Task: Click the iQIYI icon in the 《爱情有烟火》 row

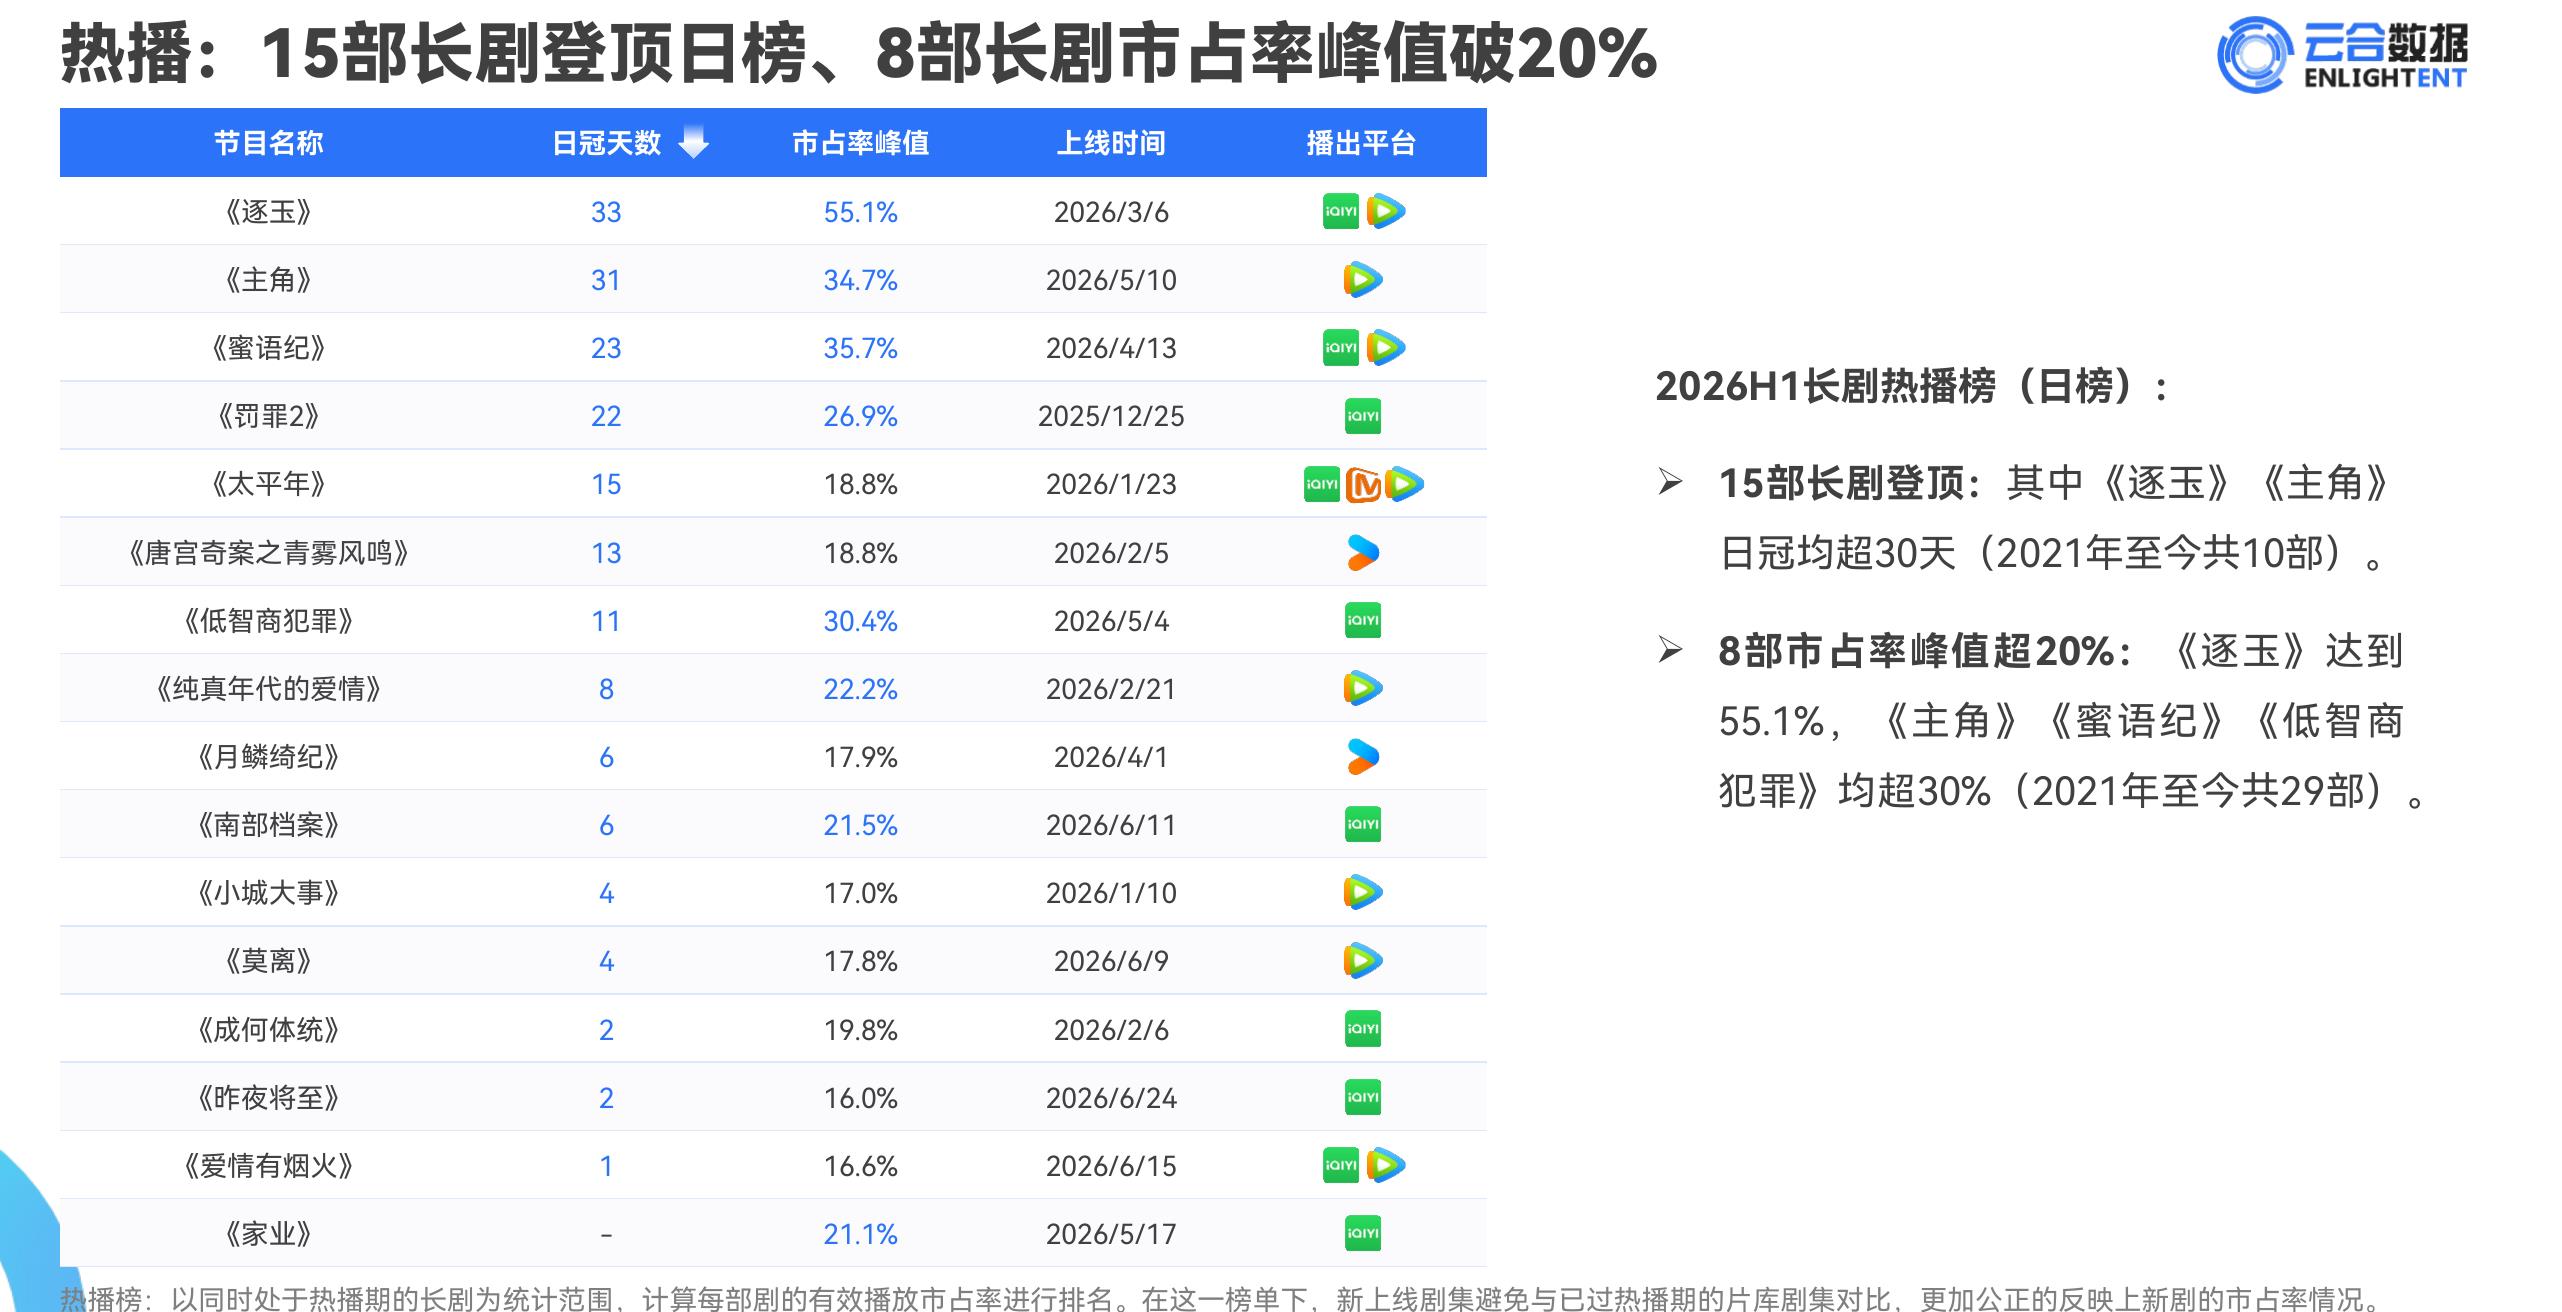Action: point(1340,1165)
